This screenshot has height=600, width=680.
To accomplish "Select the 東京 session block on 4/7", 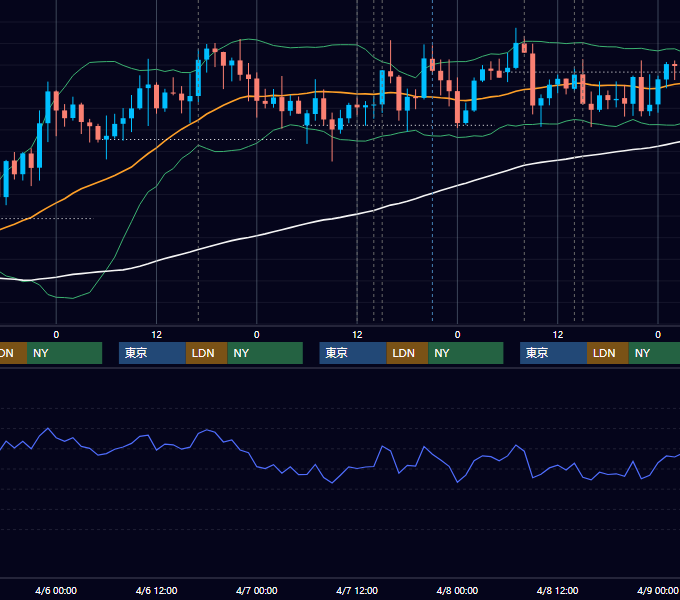I will click(x=353, y=353).
